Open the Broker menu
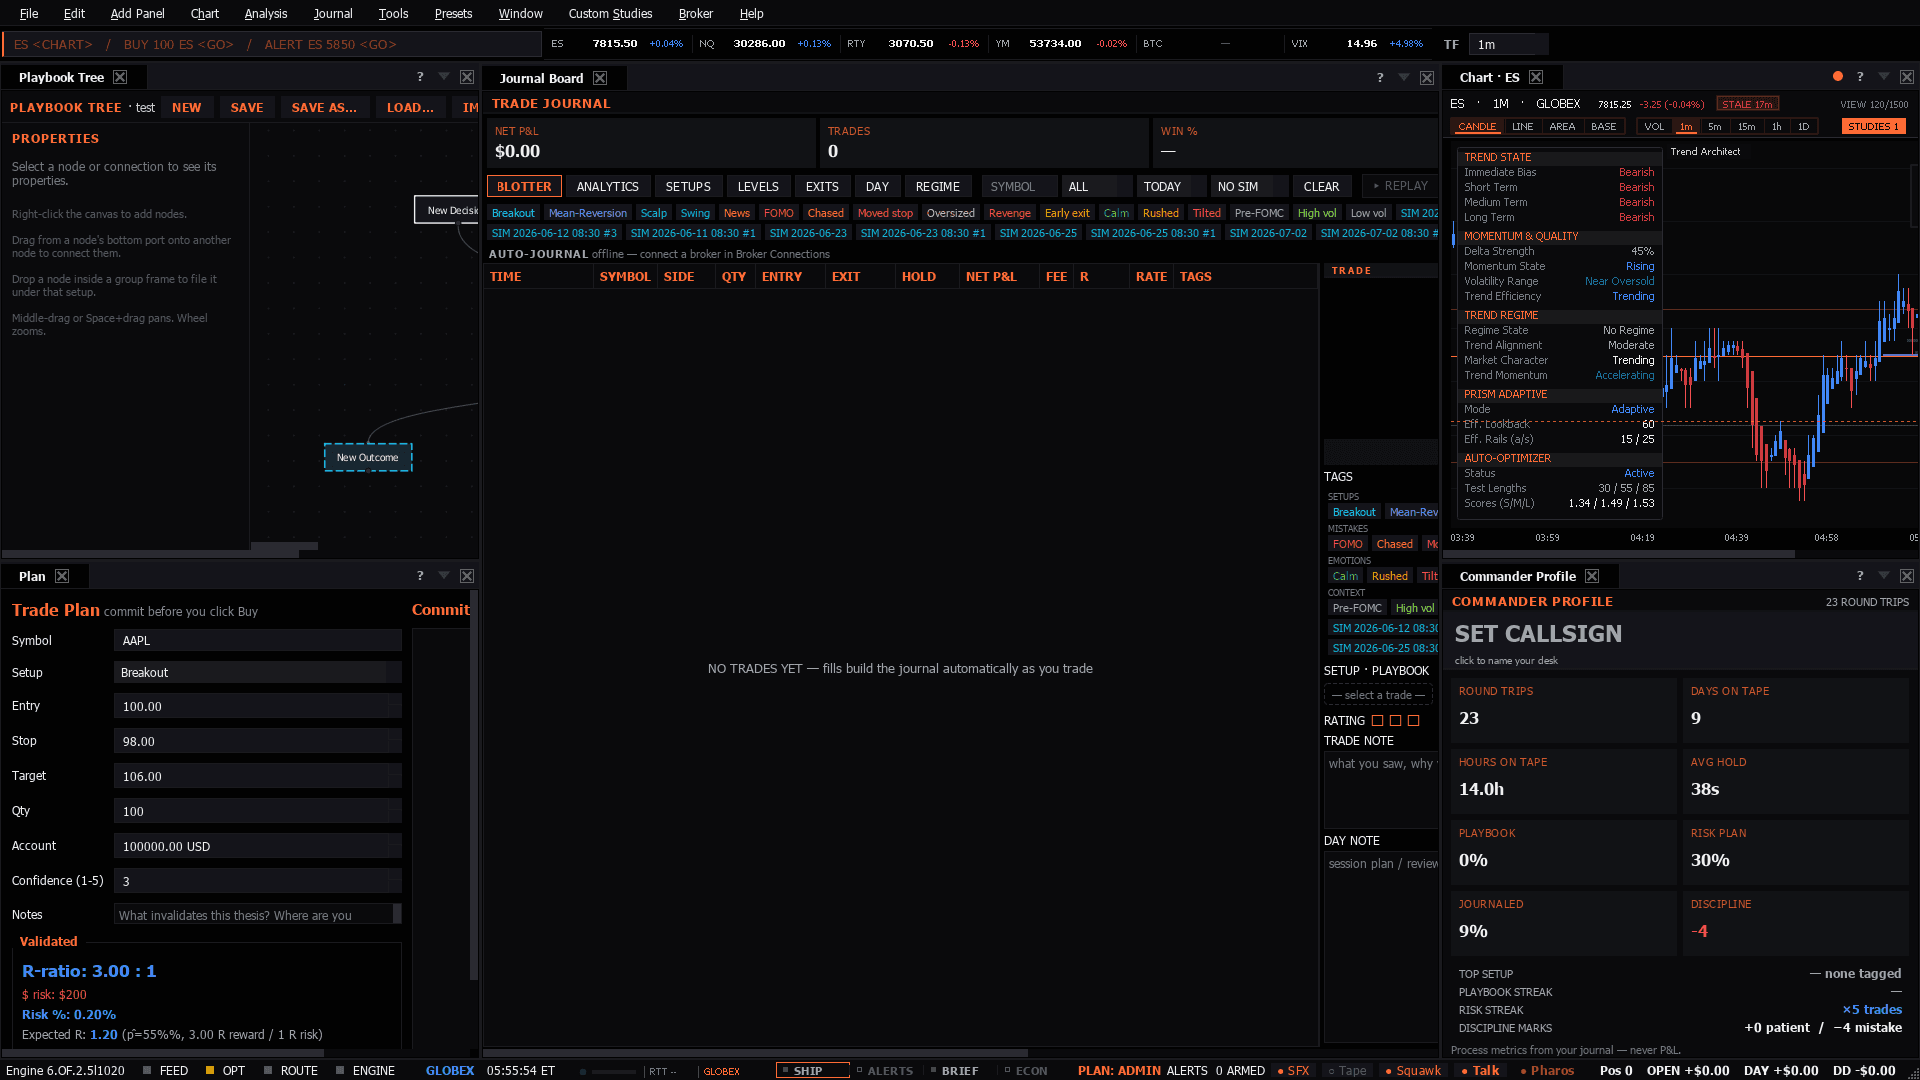Viewport: 1920px width, 1080px height. pyautogui.click(x=695, y=13)
